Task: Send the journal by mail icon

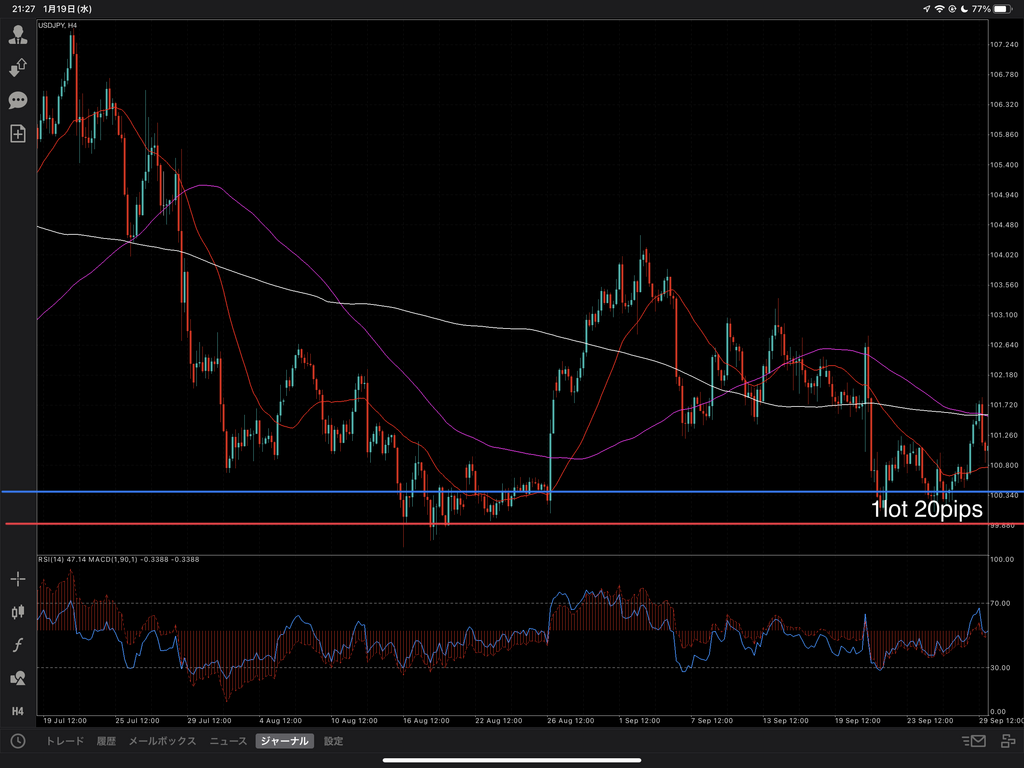Action: coord(974,741)
